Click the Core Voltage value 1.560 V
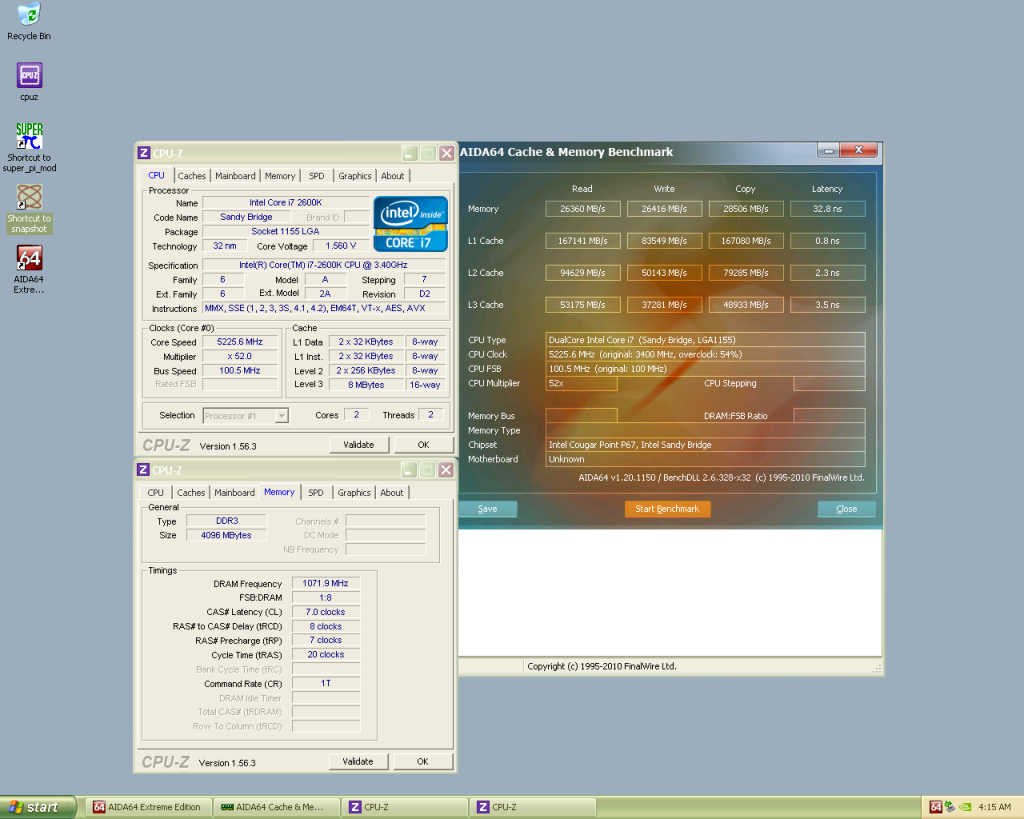 click(340, 246)
